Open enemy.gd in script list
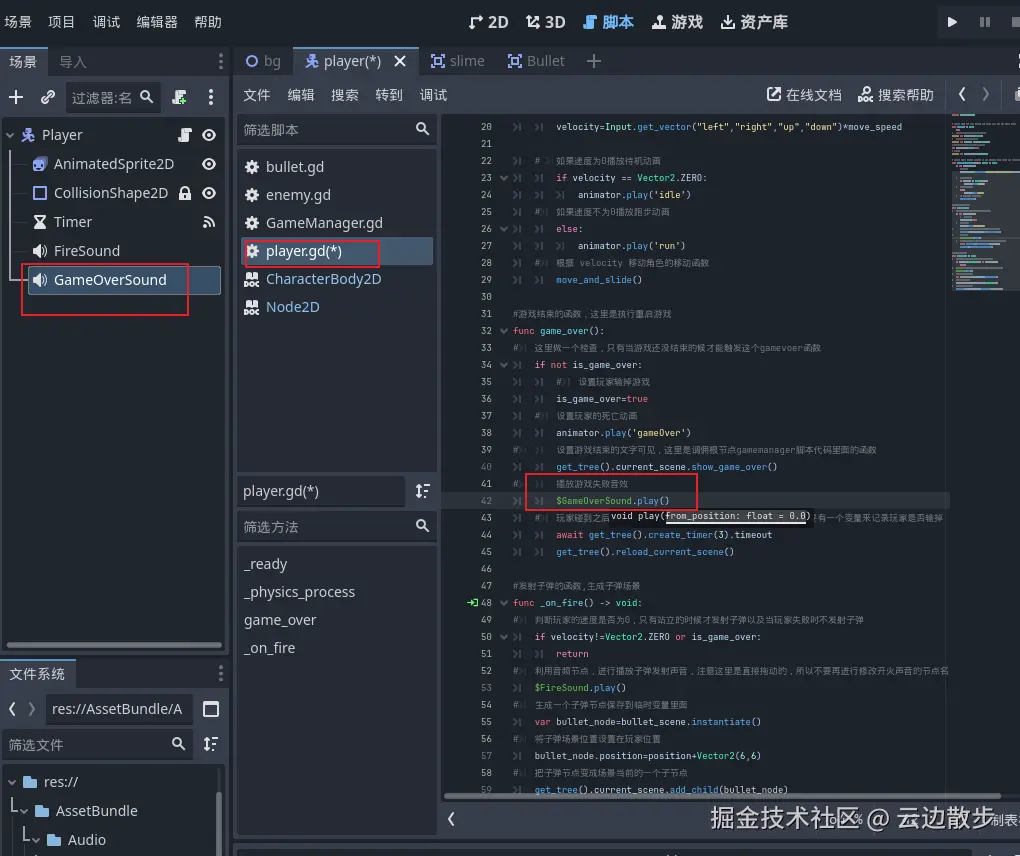The height and width of the screenshot is (856, 1020). click(x=336, y=195)
